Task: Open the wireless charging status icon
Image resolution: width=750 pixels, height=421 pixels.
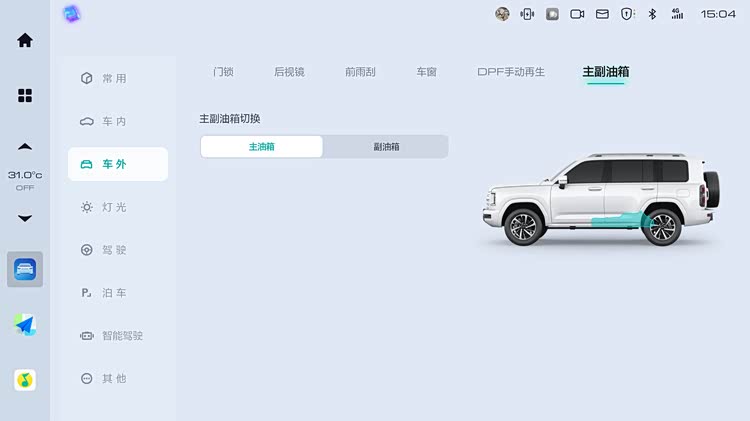Action: 527,14
